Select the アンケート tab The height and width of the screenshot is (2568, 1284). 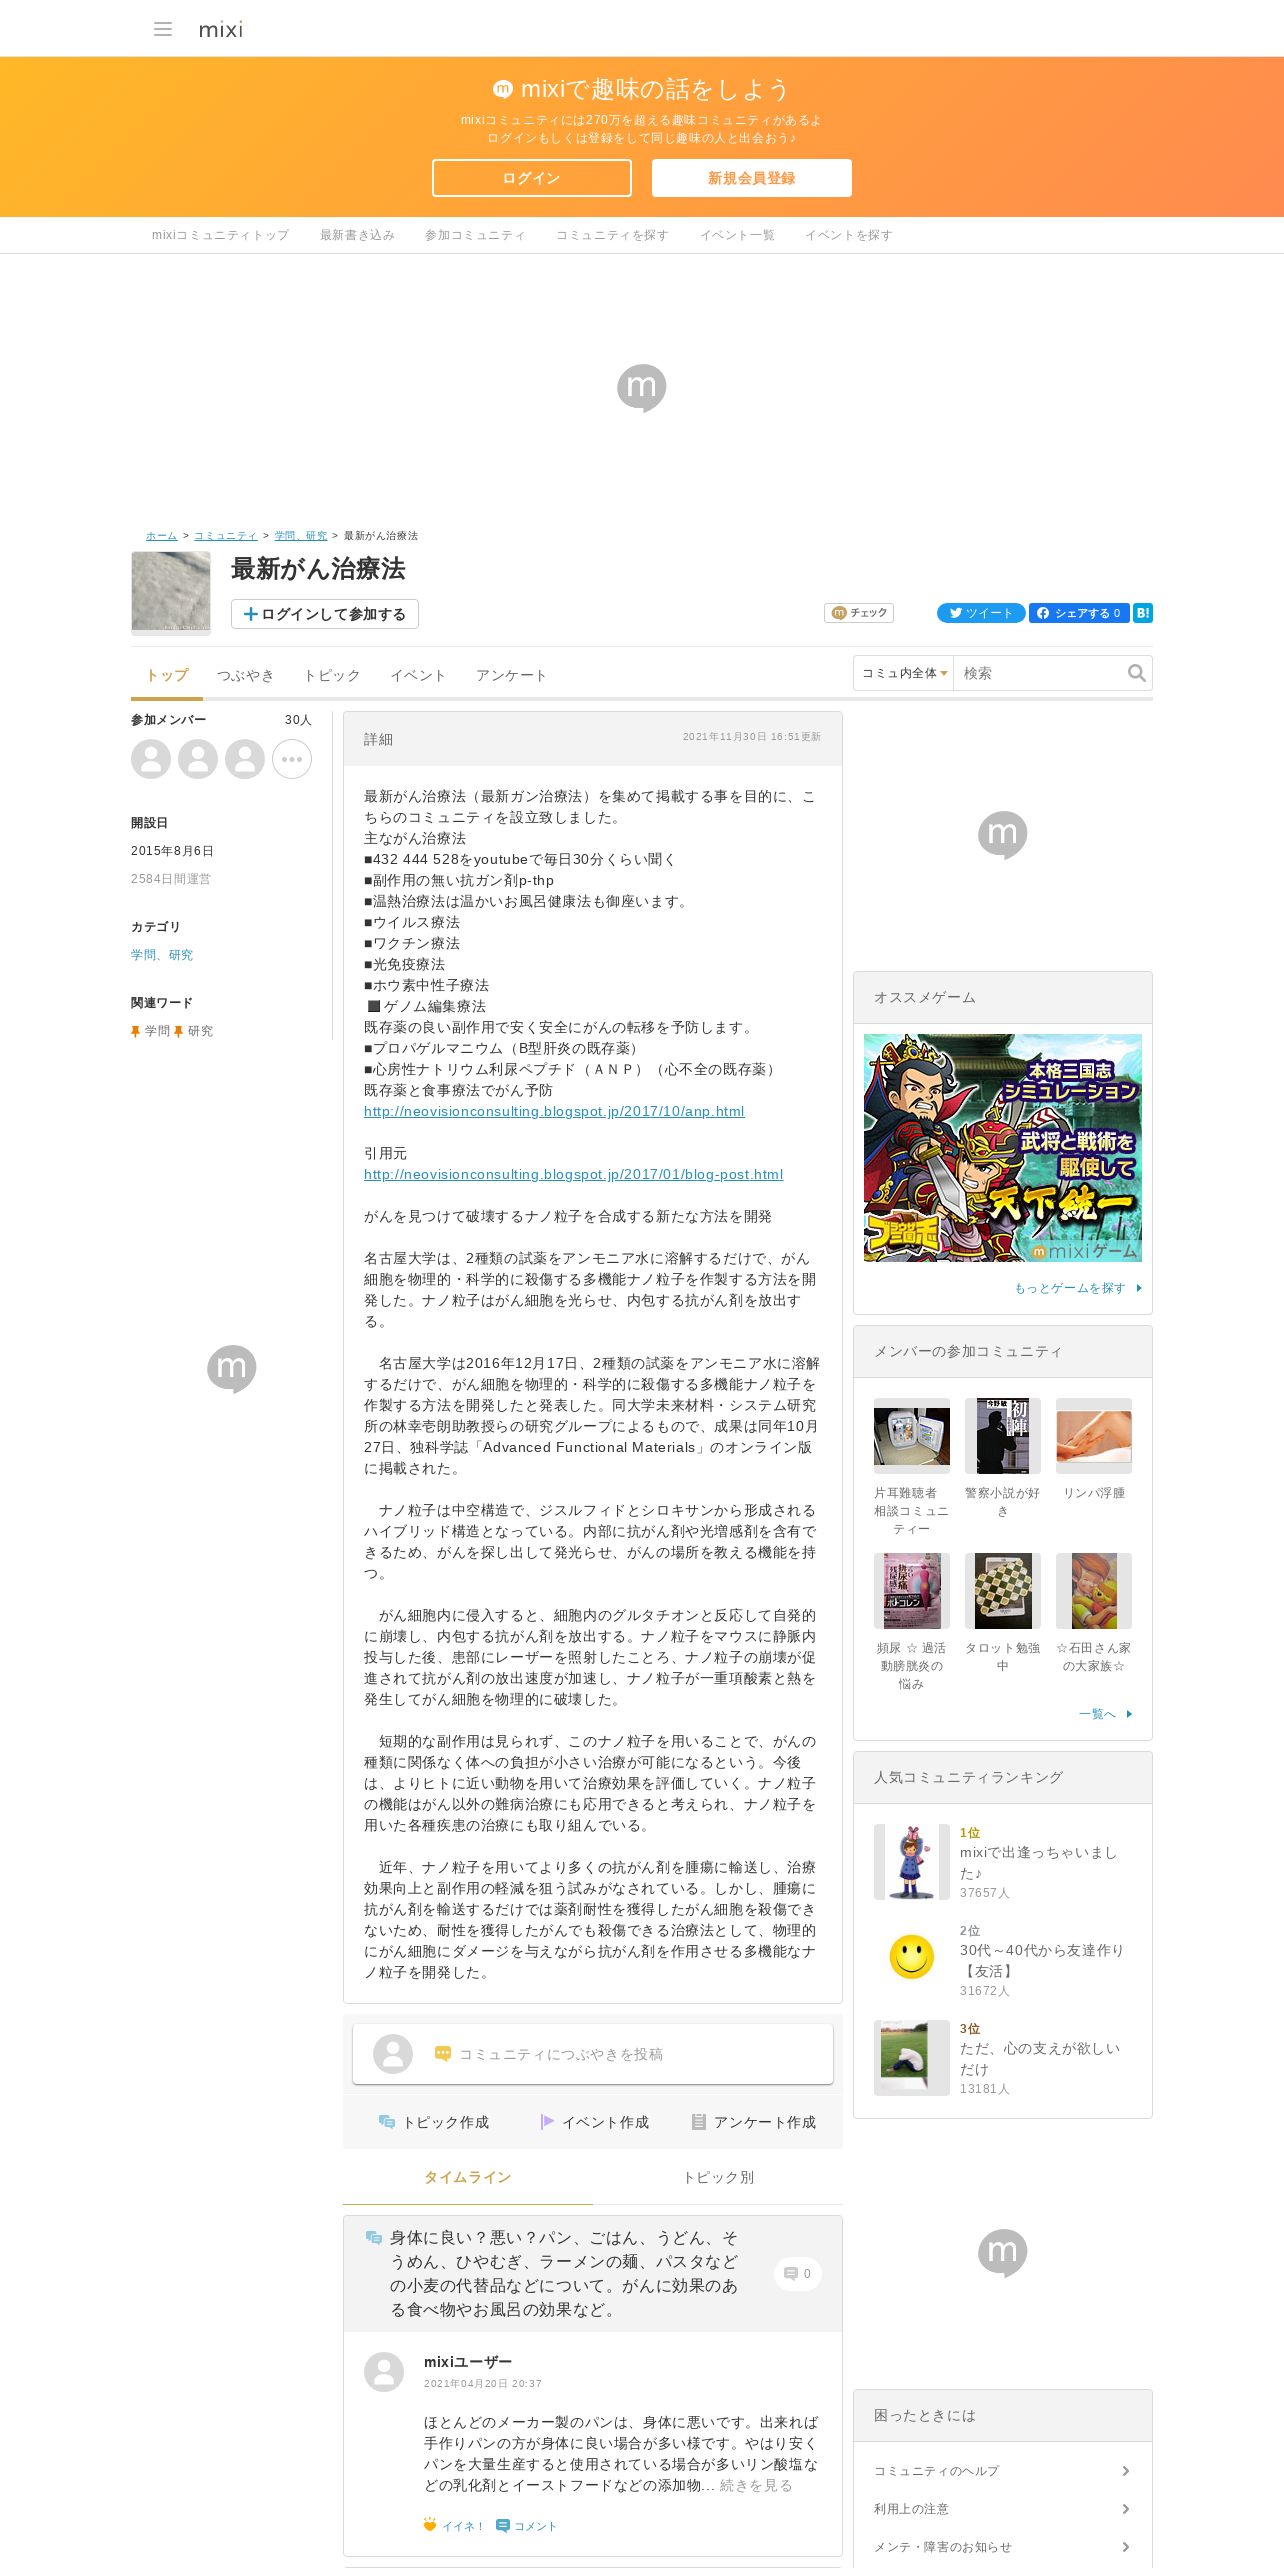click(x=512, y=676)
